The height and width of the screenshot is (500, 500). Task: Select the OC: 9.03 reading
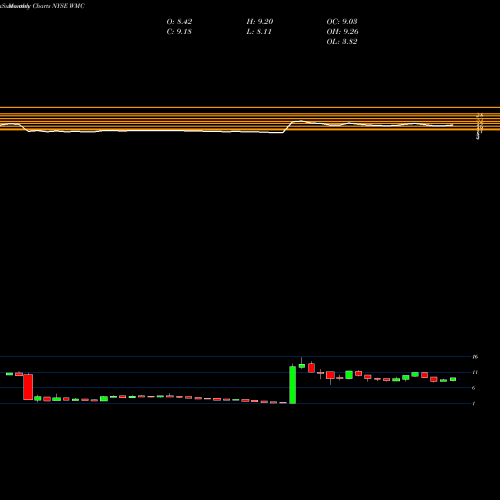(342, 22)
